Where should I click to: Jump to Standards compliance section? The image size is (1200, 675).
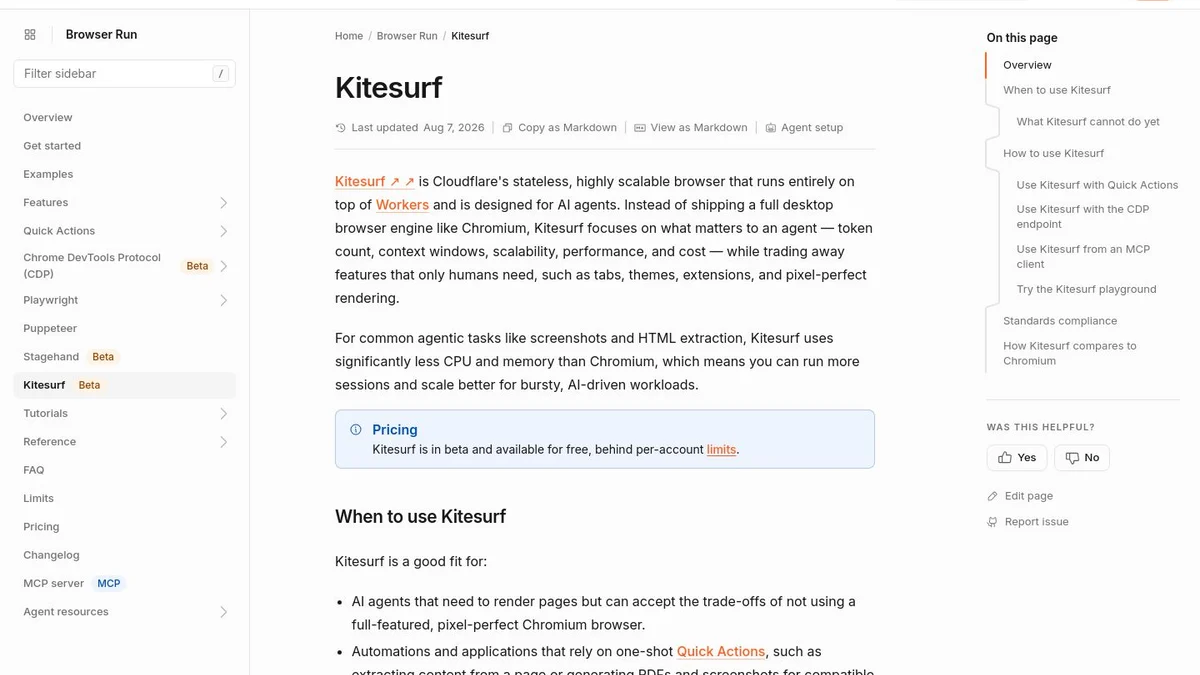[x=1060, y=321]
